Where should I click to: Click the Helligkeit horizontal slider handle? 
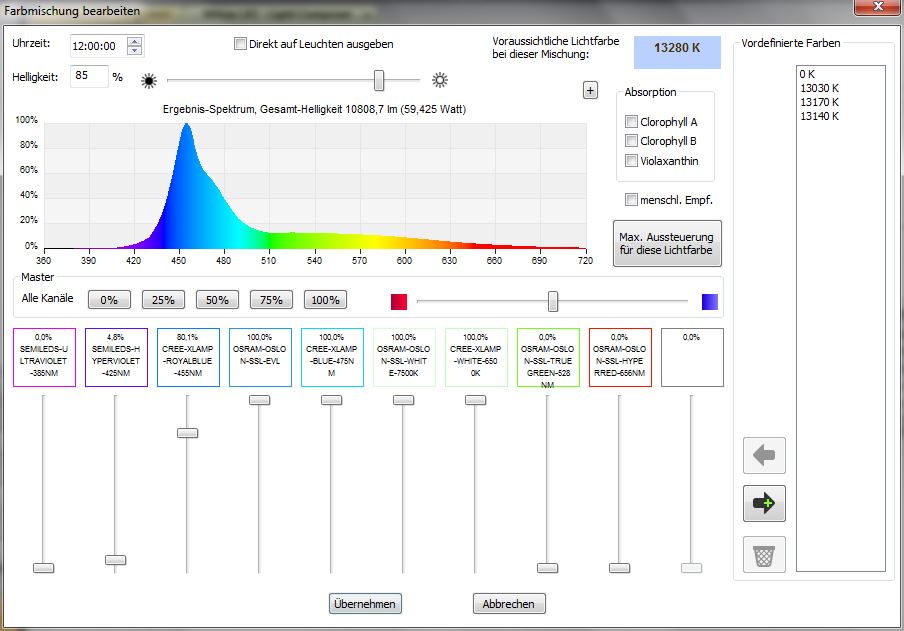(379, 80)
